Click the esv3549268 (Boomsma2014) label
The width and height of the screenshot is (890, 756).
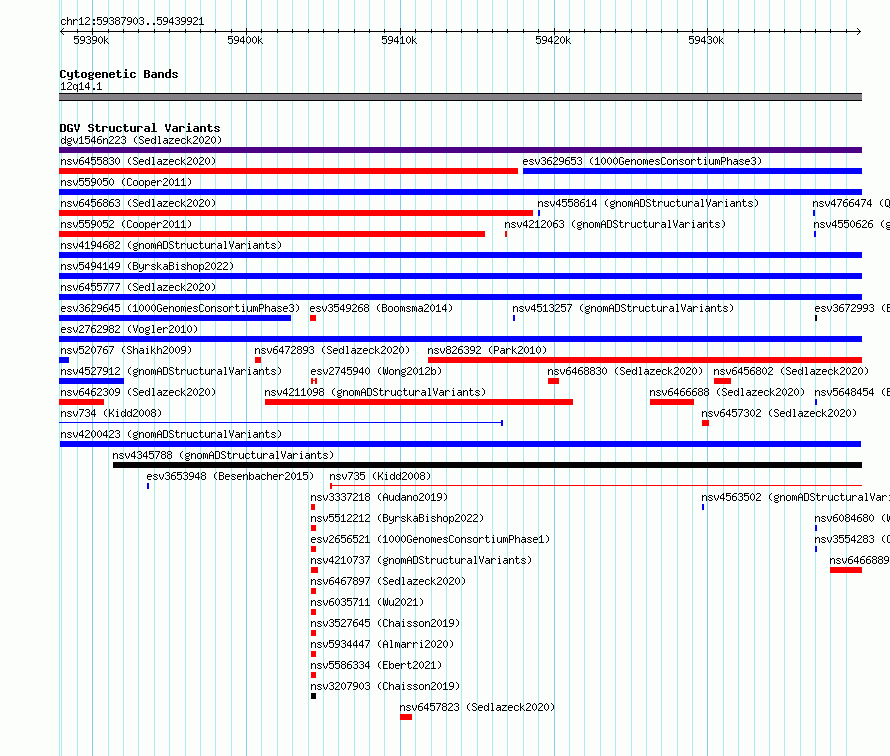click(381, 308)
